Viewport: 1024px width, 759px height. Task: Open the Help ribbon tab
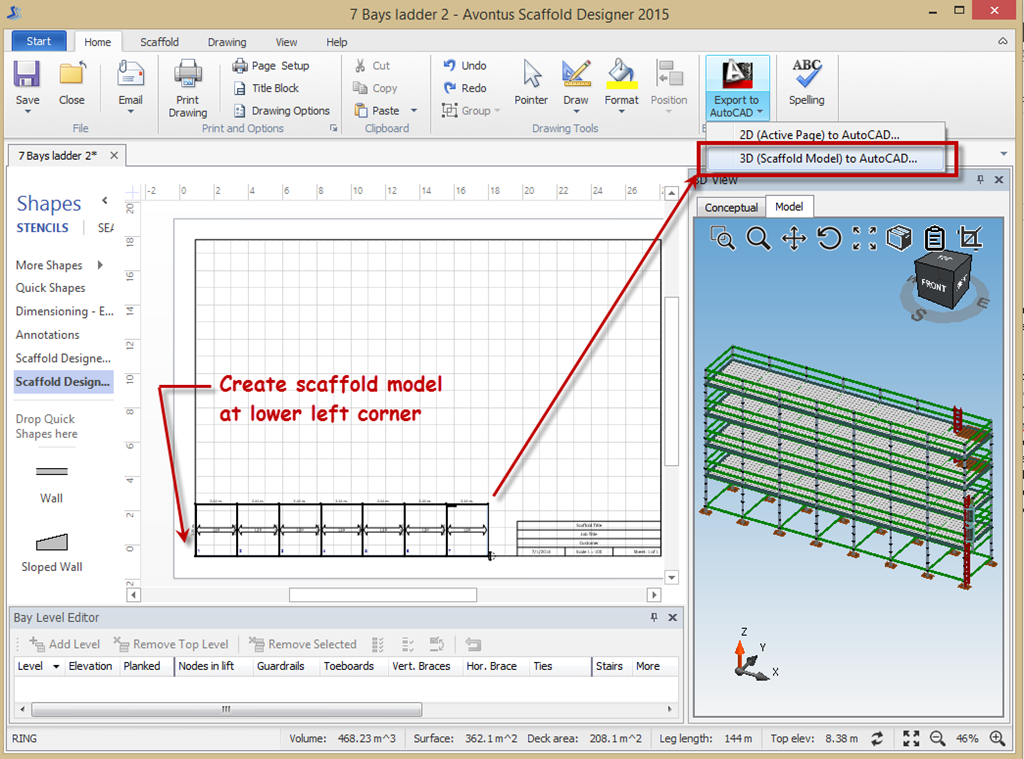click(336, 42)
